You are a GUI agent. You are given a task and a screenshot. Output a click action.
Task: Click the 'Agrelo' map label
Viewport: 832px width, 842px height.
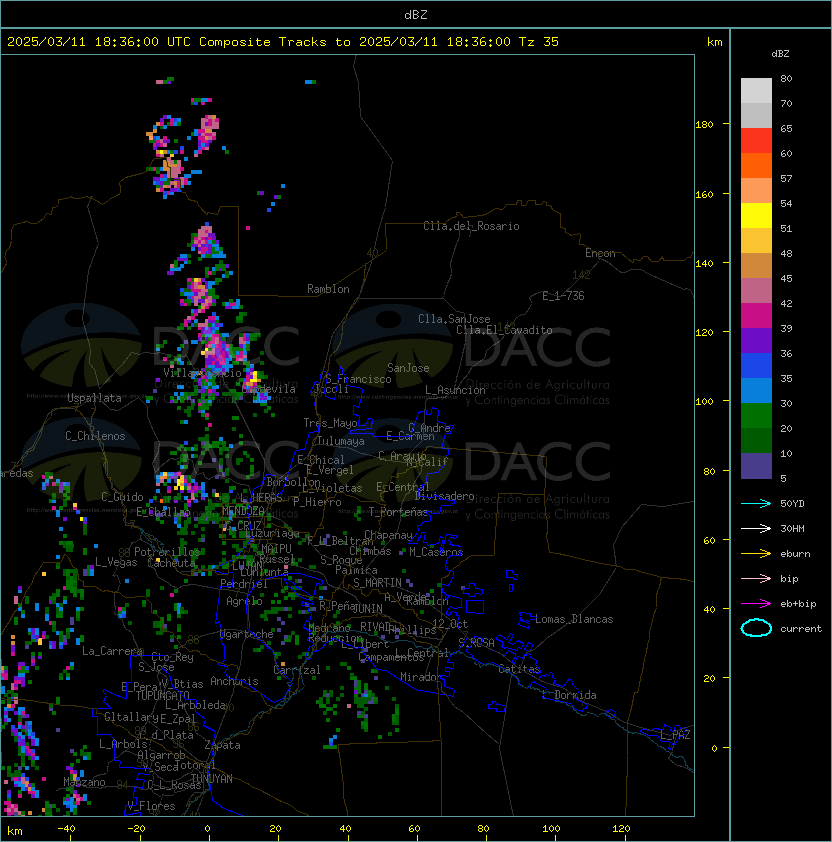(244, 601)
